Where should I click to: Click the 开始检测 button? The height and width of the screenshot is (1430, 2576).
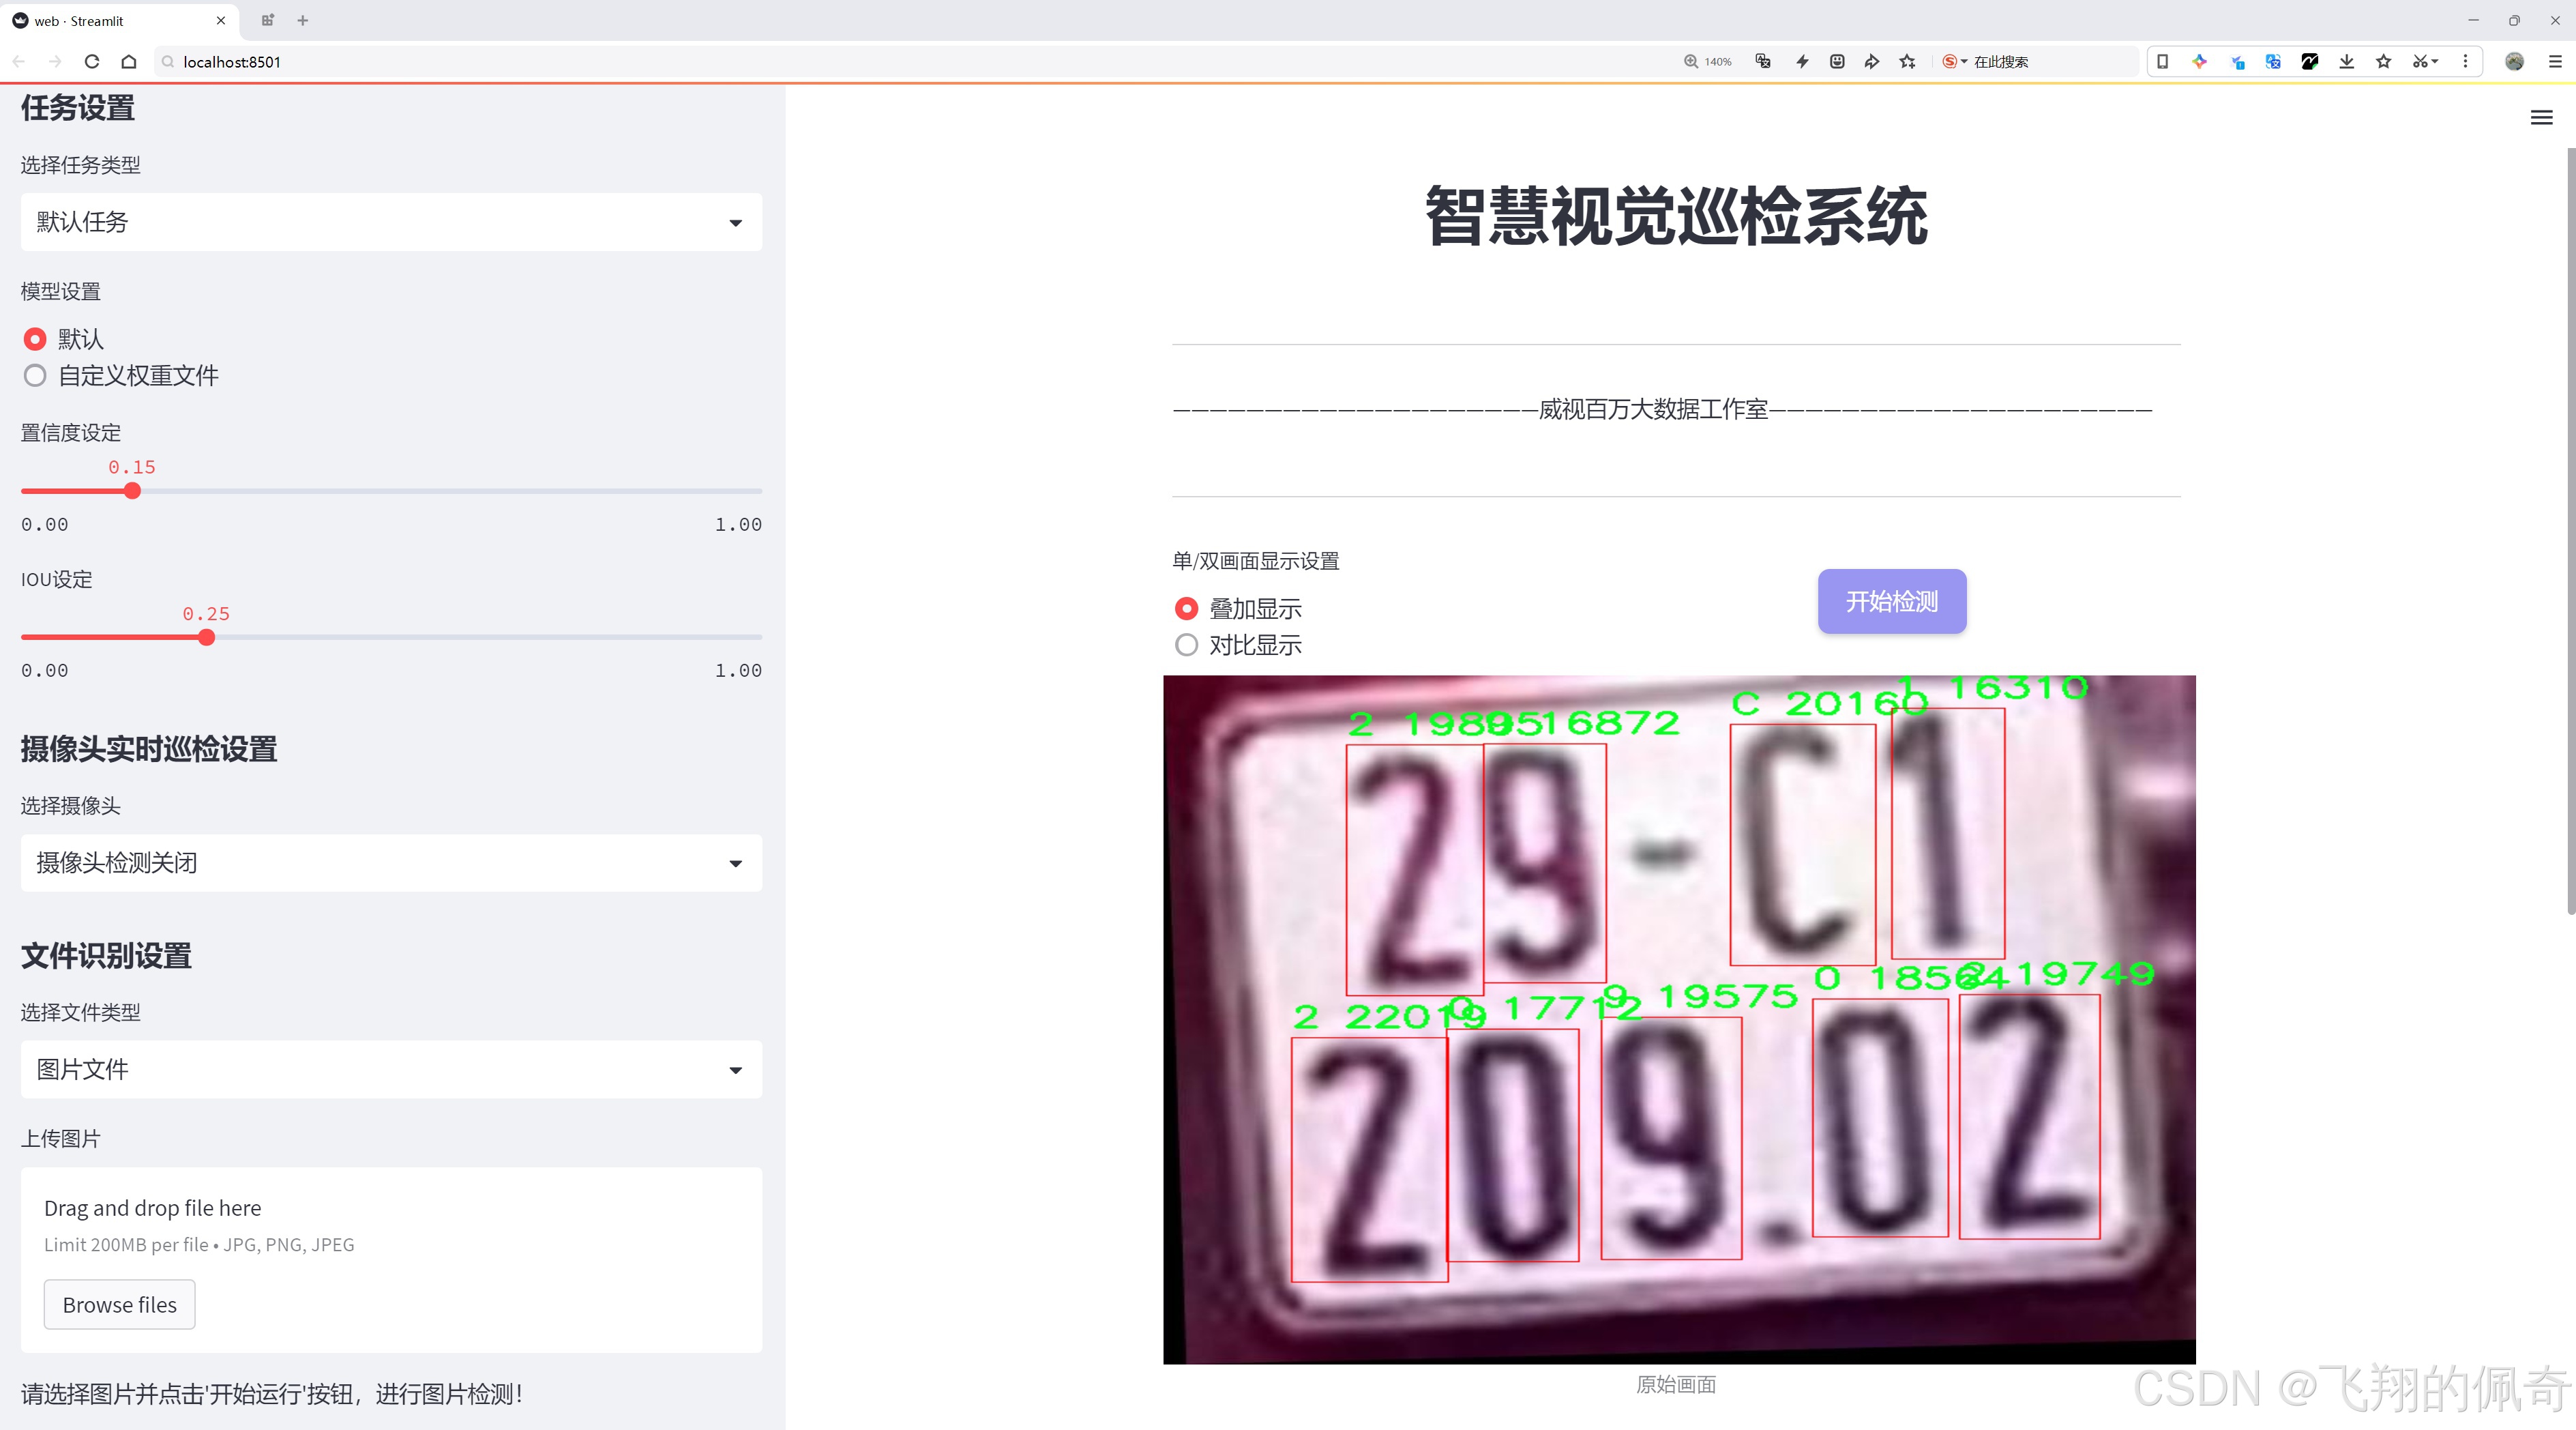(x=1892, y=601)
